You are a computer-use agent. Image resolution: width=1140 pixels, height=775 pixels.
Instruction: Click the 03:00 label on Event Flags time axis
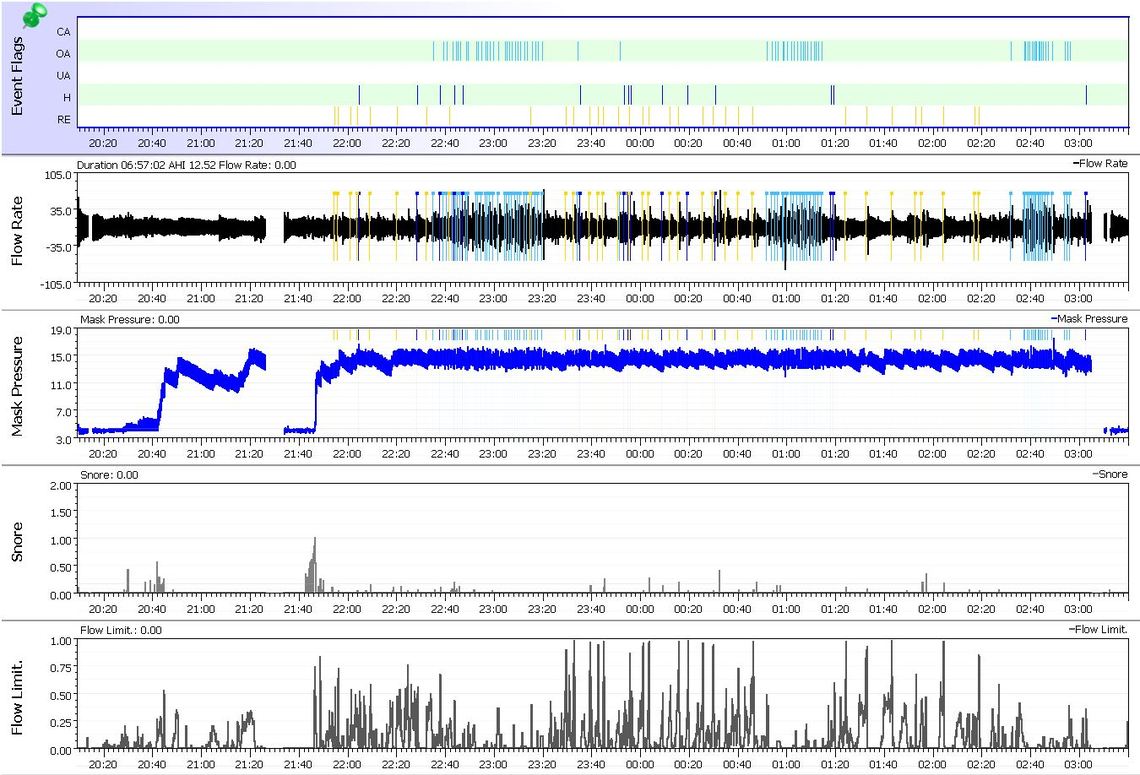click(x=1078, y=143)
